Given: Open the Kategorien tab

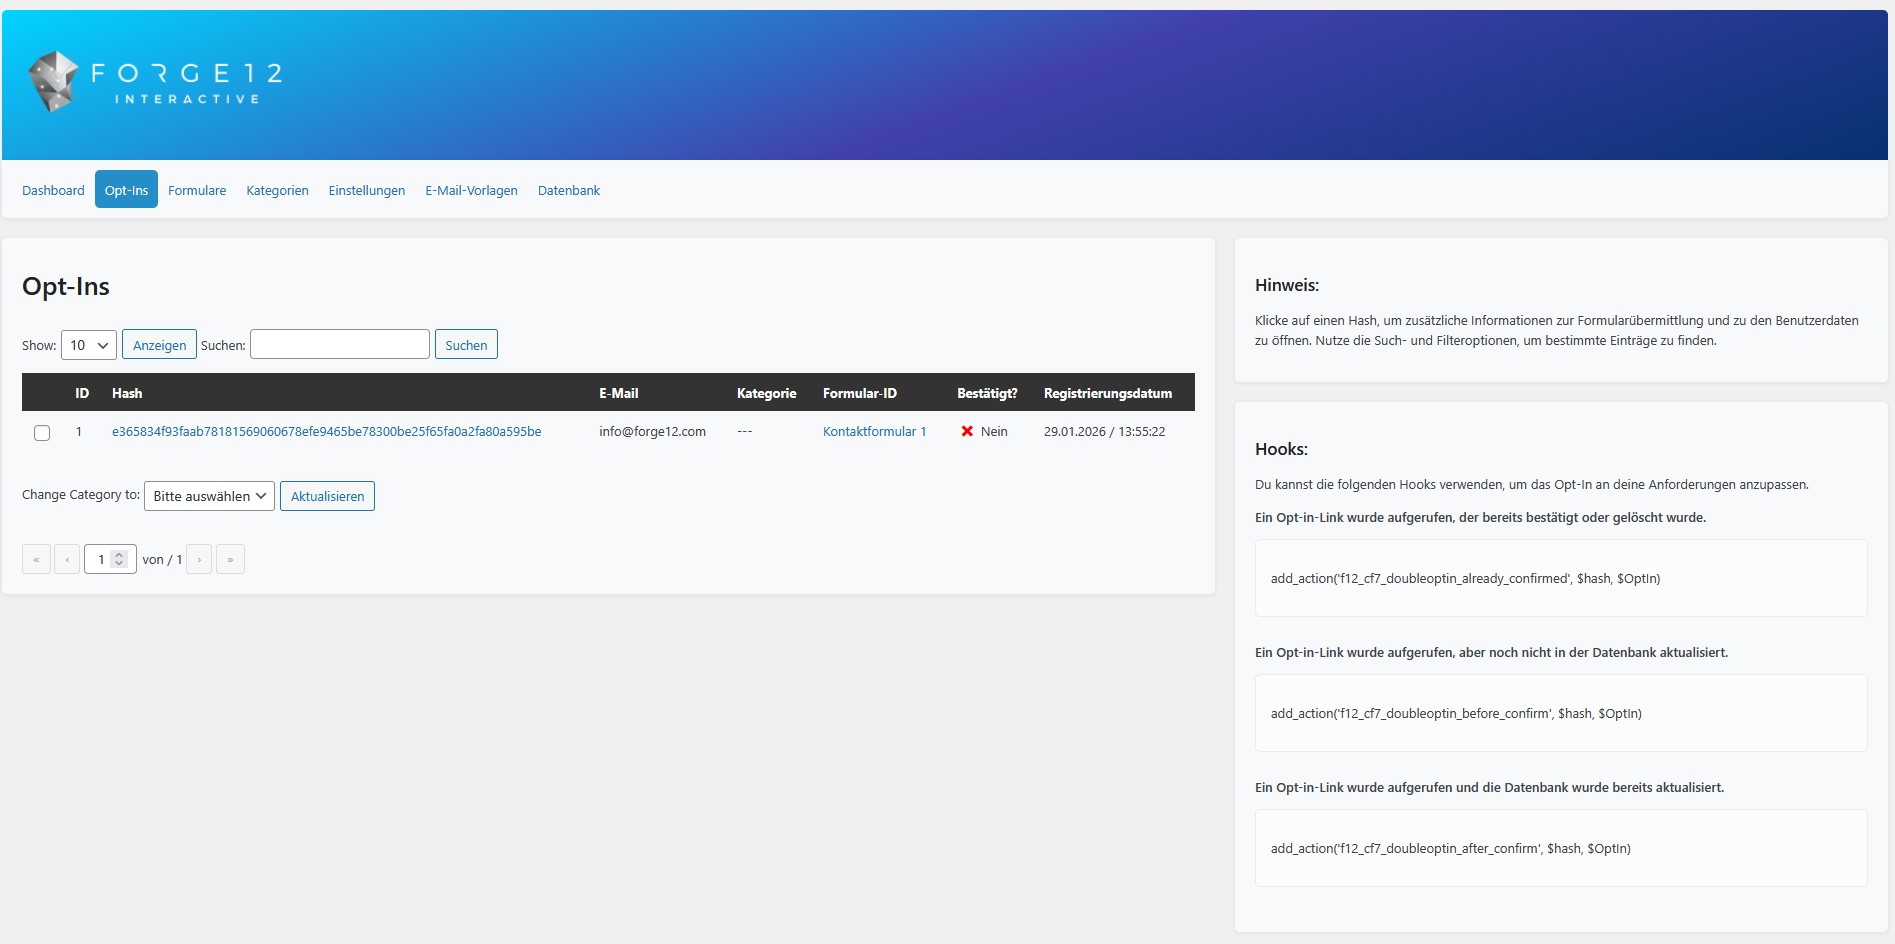Looking at the screenshot, I should pos(277,190).
